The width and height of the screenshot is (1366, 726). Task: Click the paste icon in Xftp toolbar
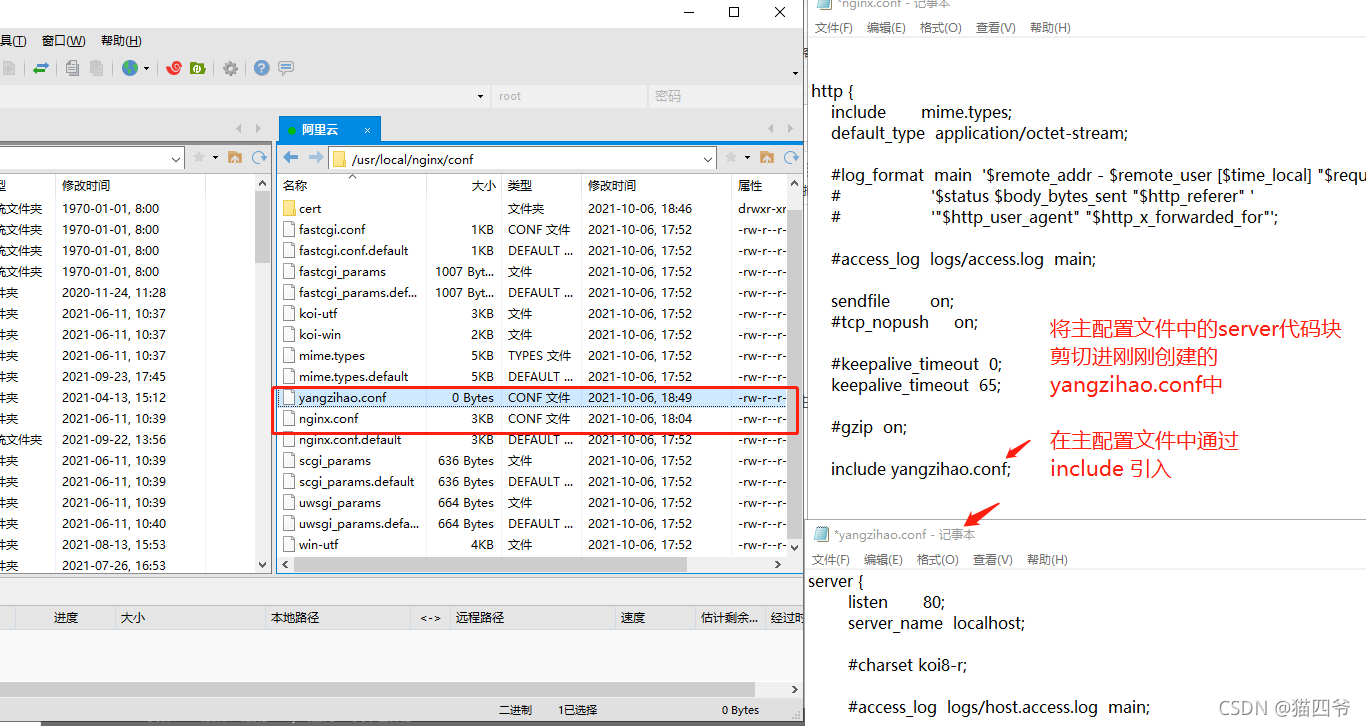[x=96, y=68]
